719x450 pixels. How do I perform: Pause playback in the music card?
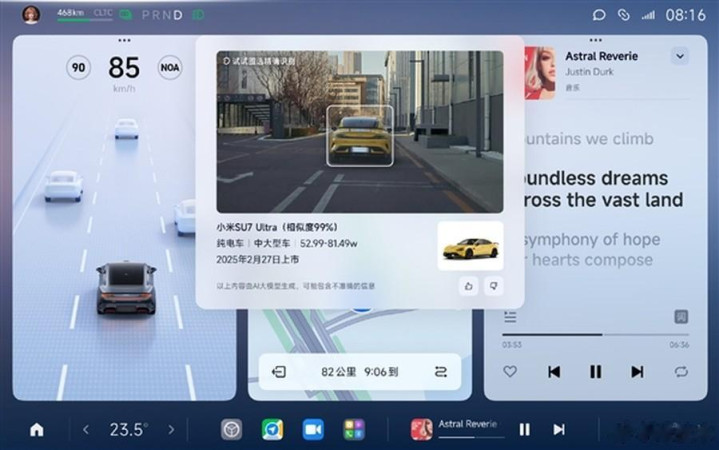point(596,372)
